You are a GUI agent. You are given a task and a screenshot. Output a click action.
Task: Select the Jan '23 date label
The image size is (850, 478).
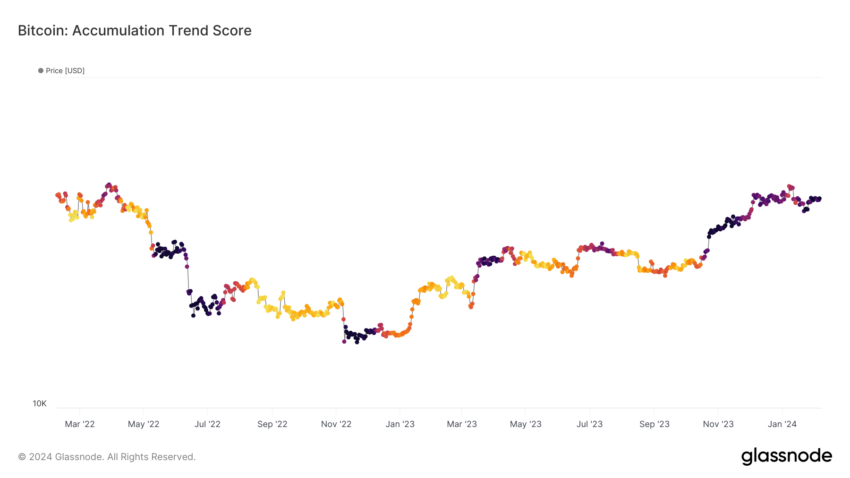[x=400, y=424]
